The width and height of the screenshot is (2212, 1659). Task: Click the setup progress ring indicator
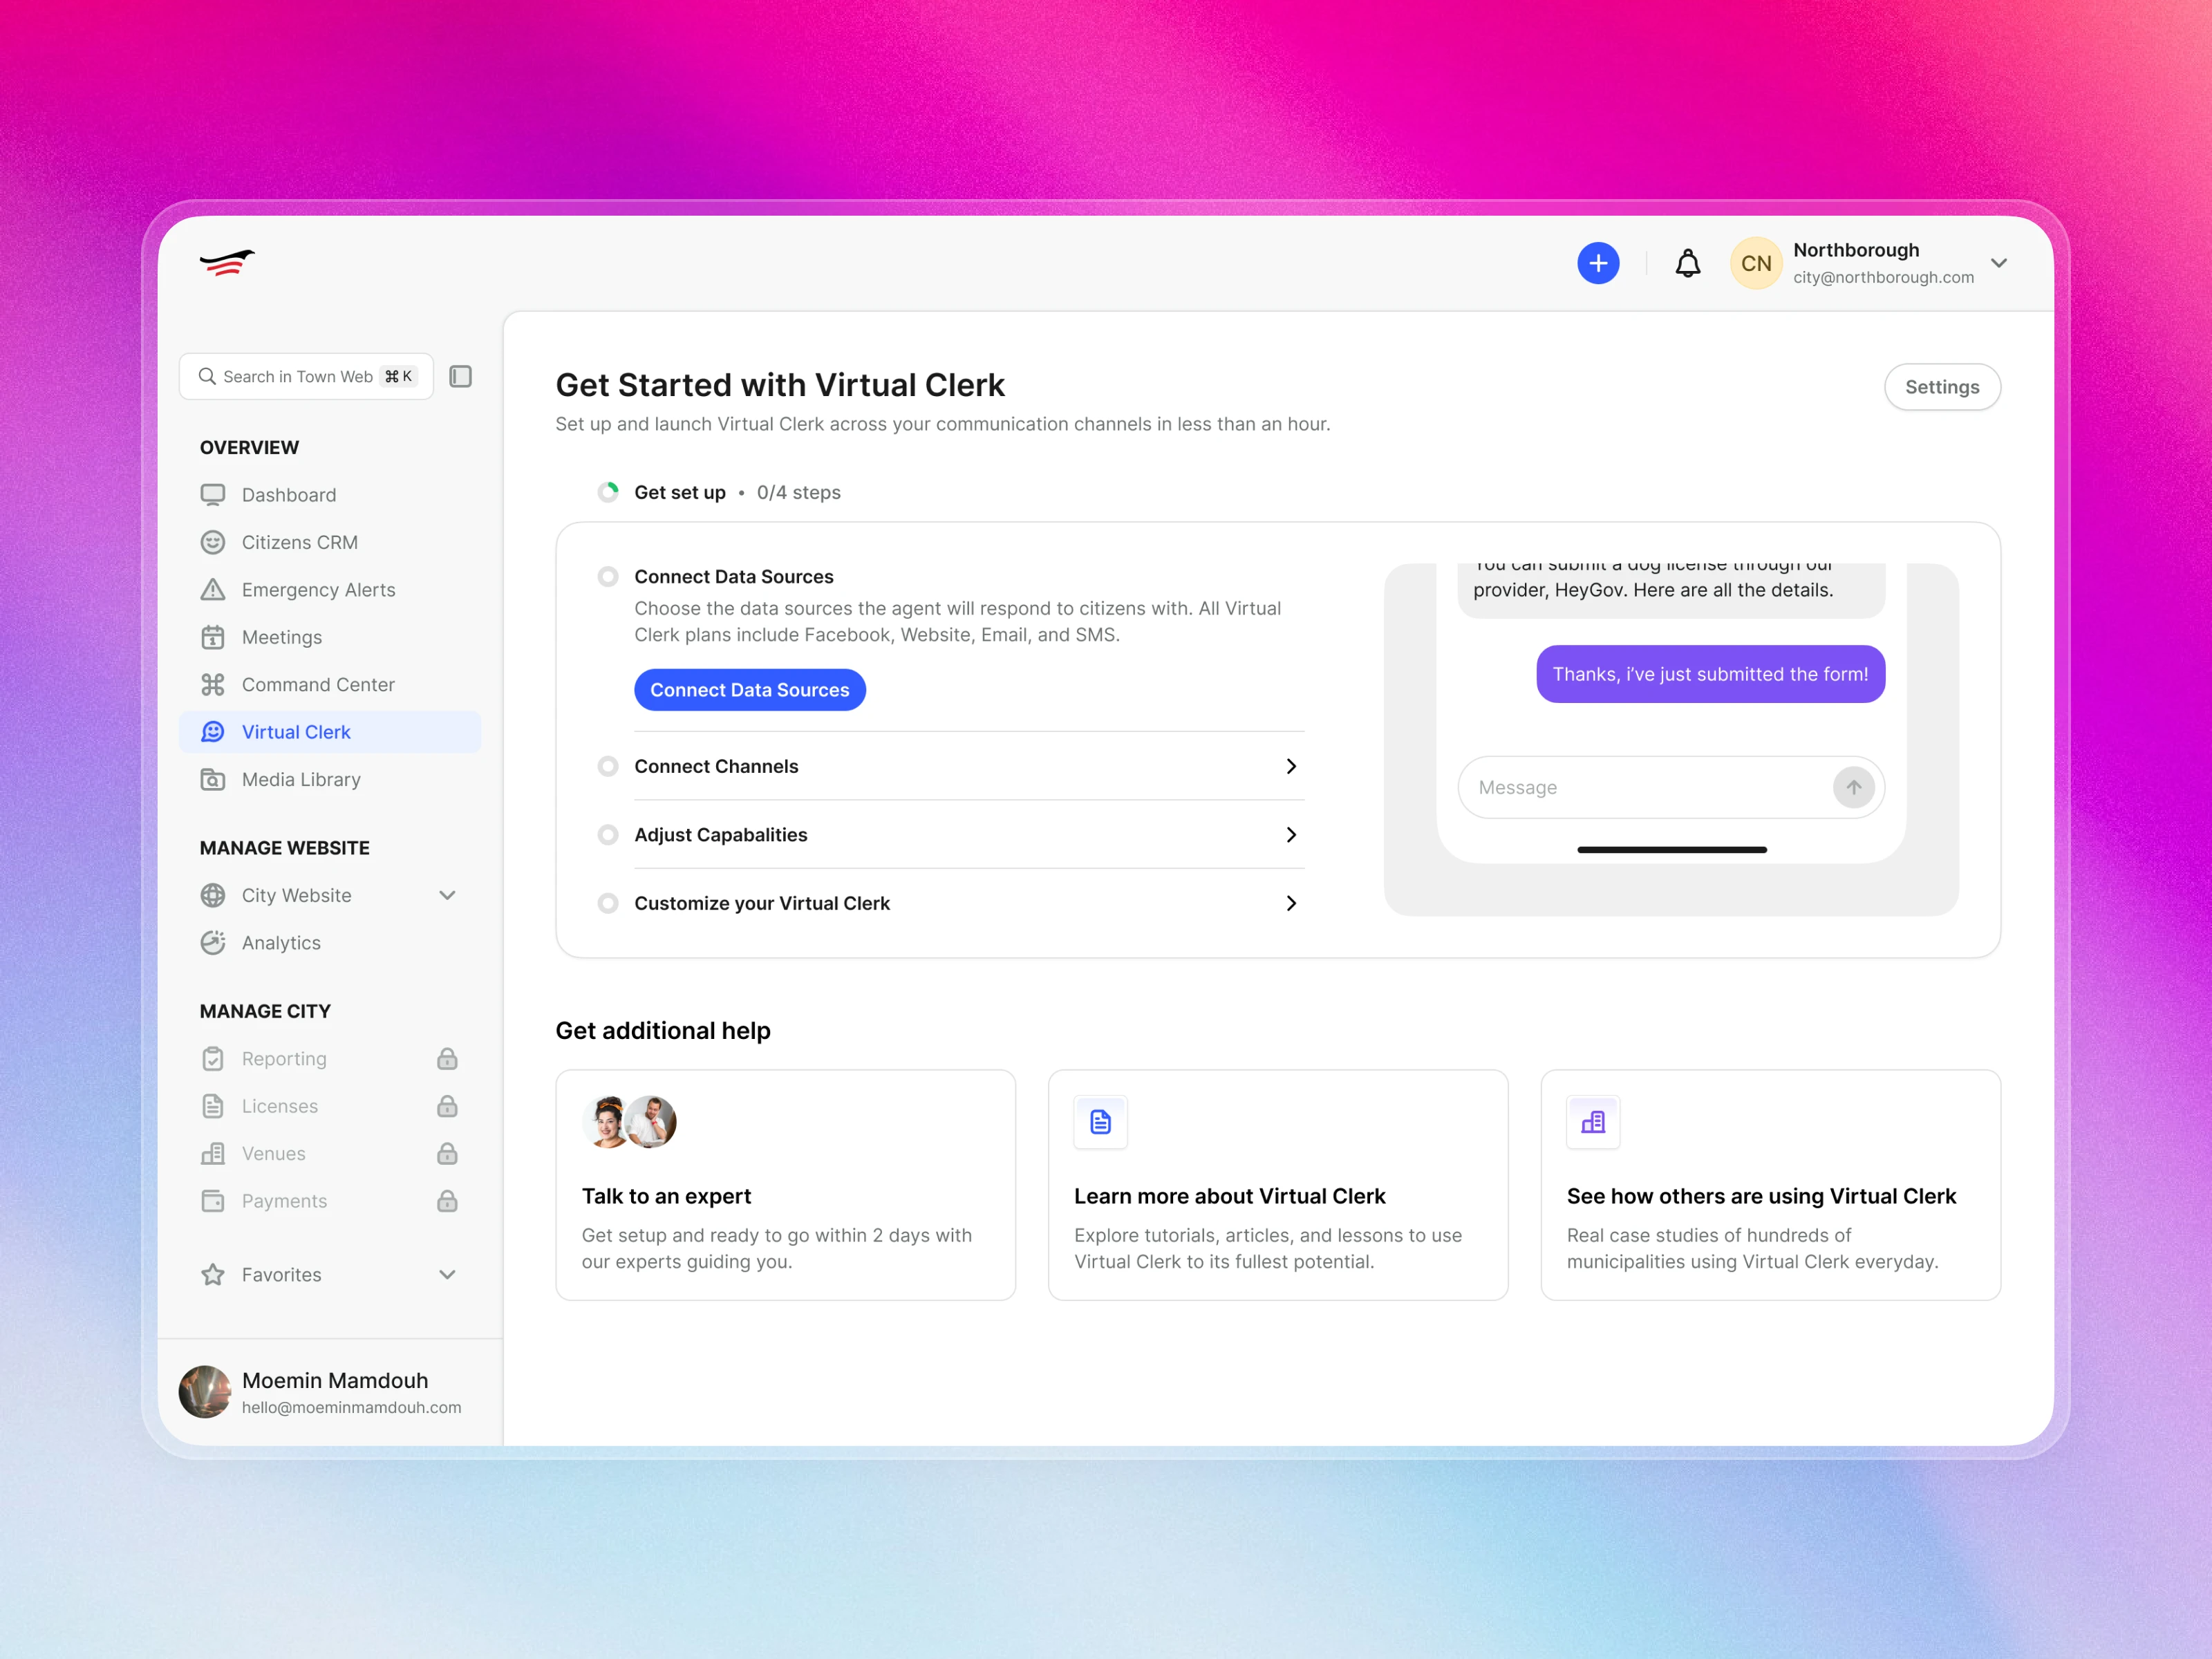pyautogui.click(x=608, y=492)
